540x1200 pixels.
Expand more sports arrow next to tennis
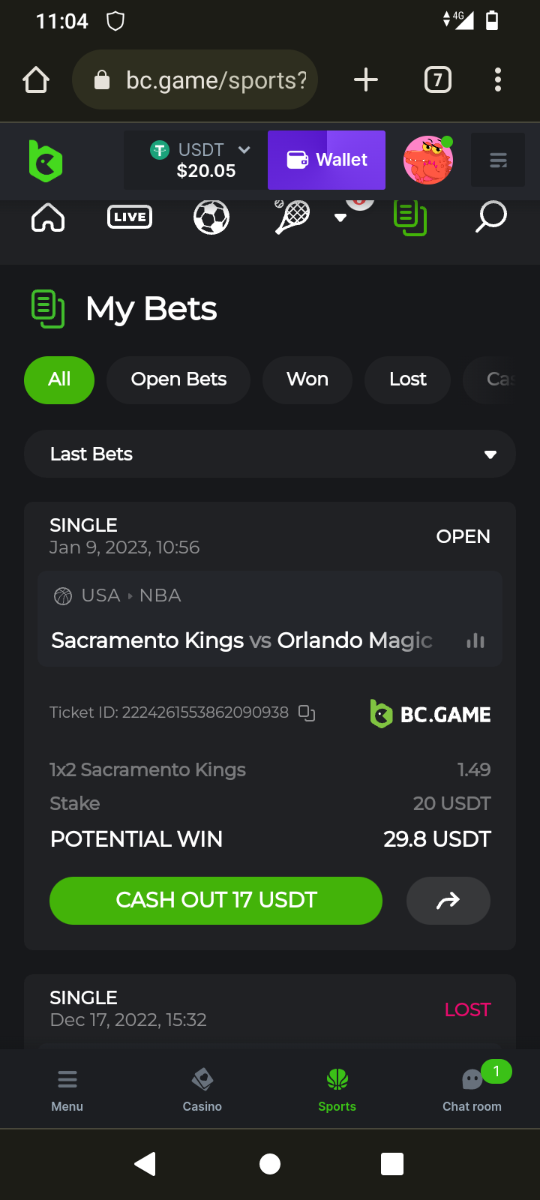pyautogui.click(x=340, y=217)
